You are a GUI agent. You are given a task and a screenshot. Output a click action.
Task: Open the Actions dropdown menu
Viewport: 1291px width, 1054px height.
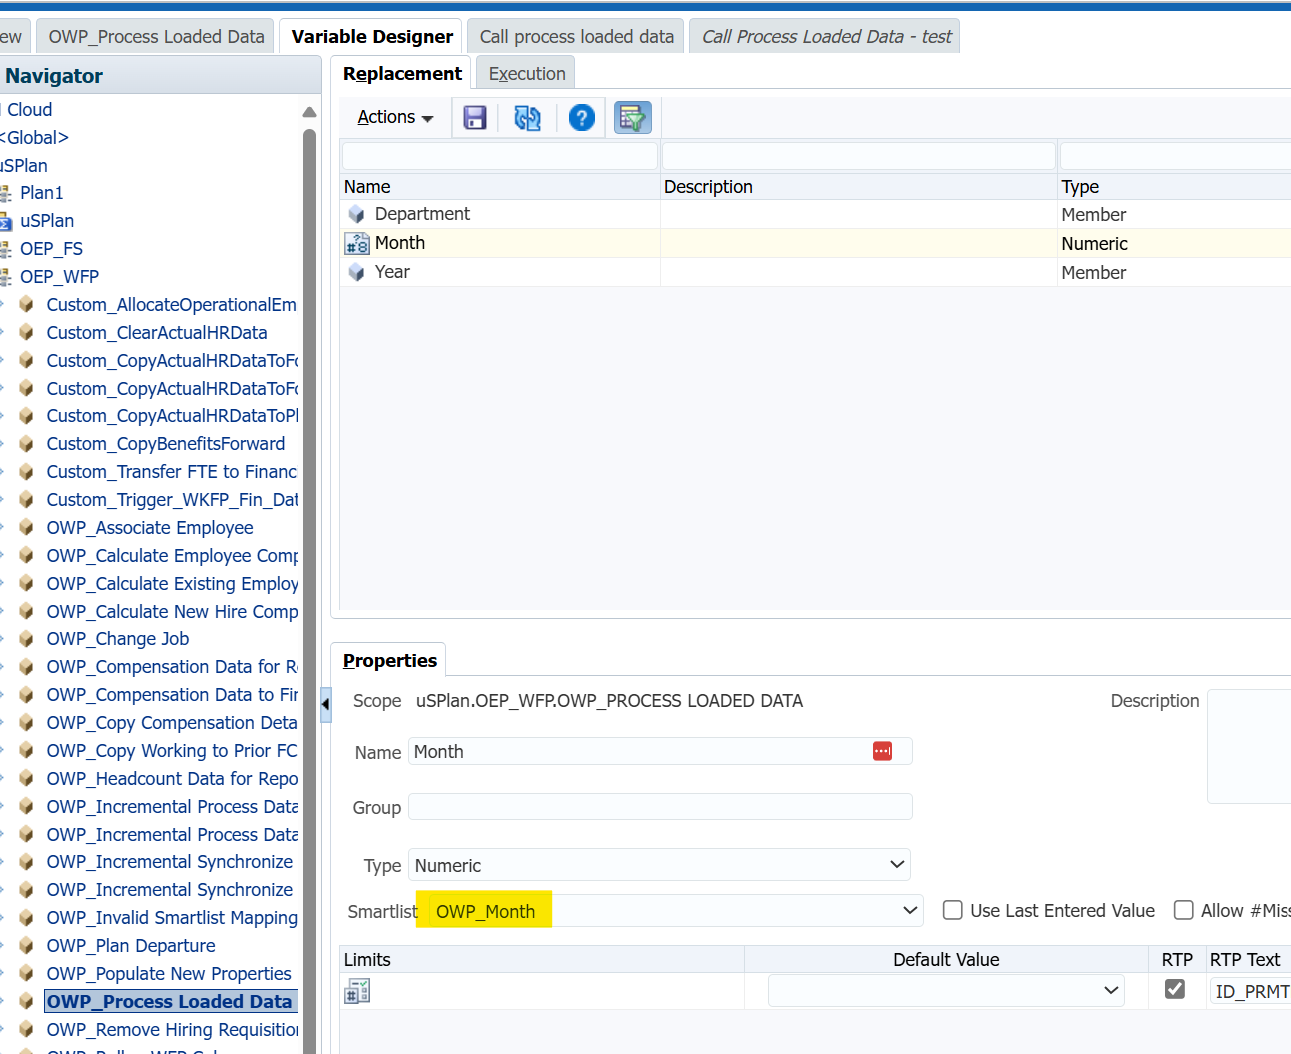point(395,117)
